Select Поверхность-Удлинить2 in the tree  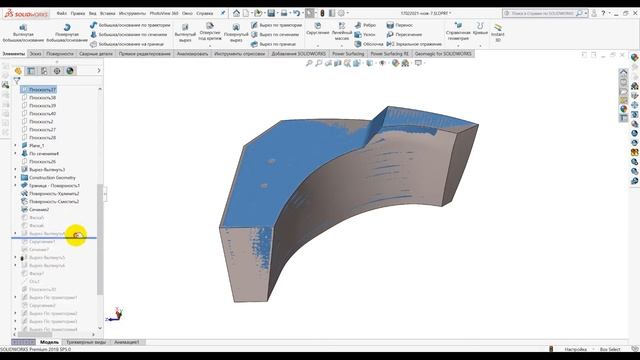point(50,193)
